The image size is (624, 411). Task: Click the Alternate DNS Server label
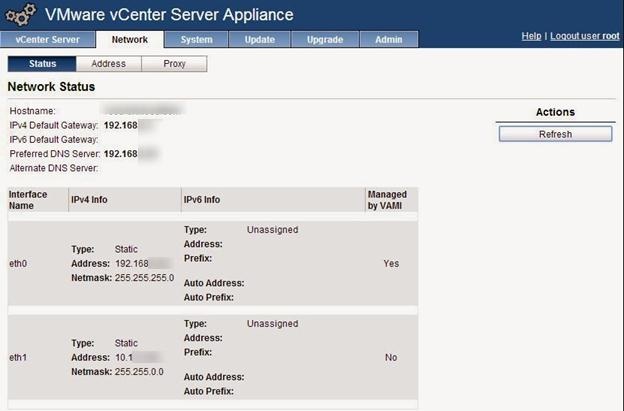point(54,168)
